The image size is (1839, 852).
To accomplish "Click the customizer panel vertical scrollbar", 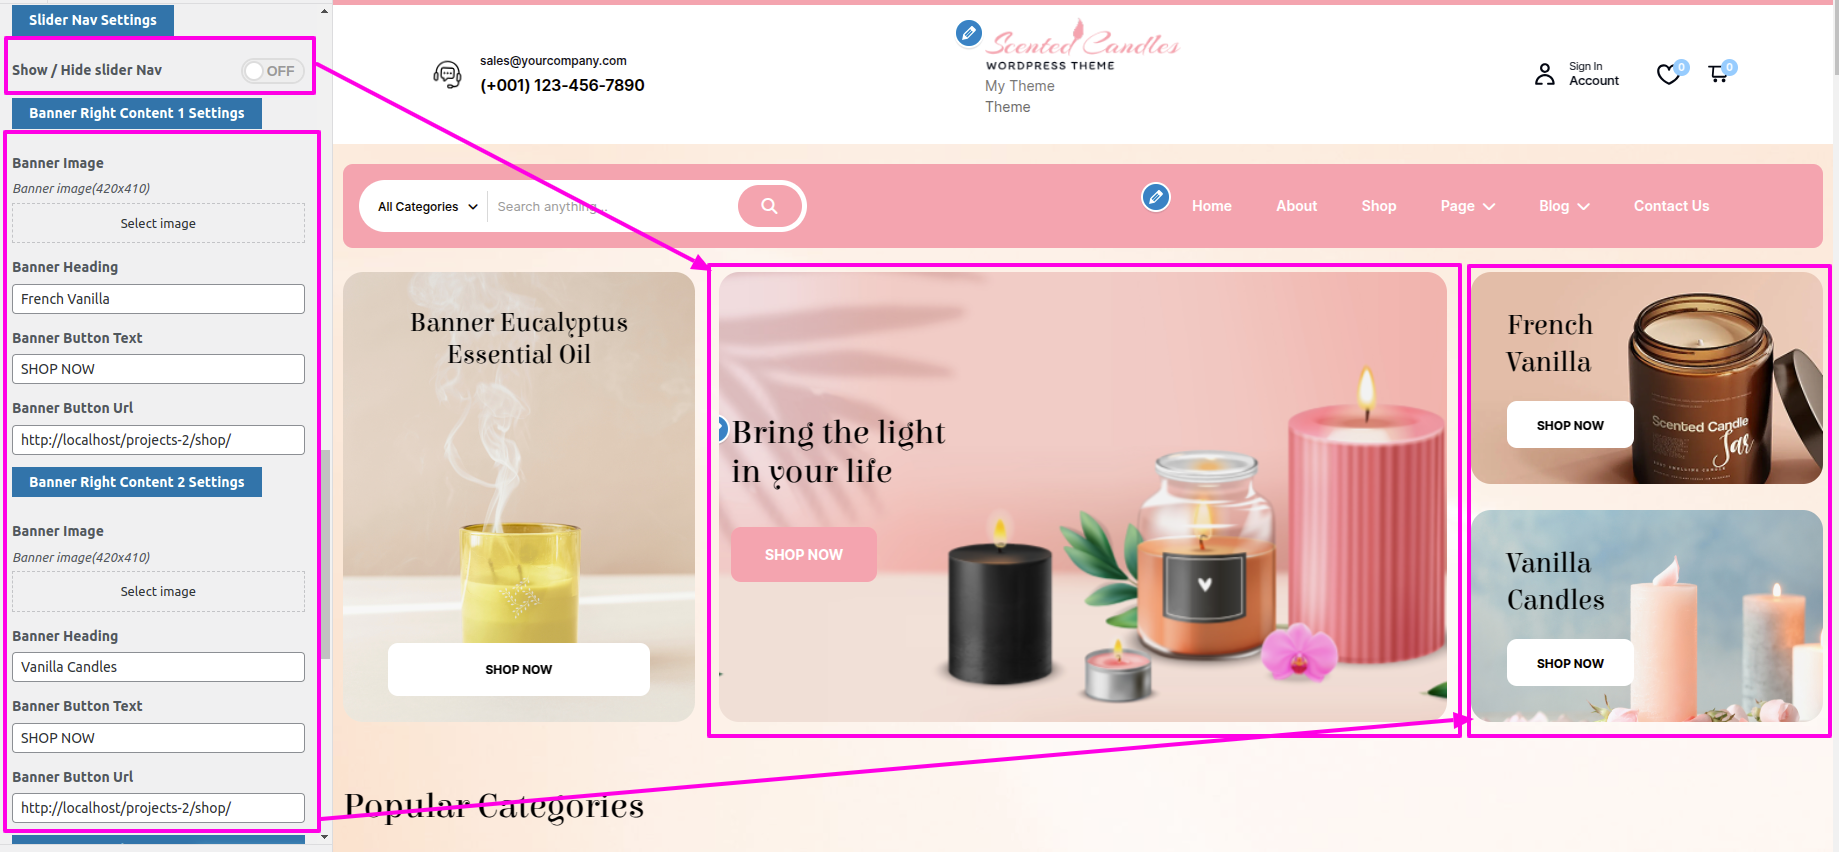I will click(x=325, y=554).
